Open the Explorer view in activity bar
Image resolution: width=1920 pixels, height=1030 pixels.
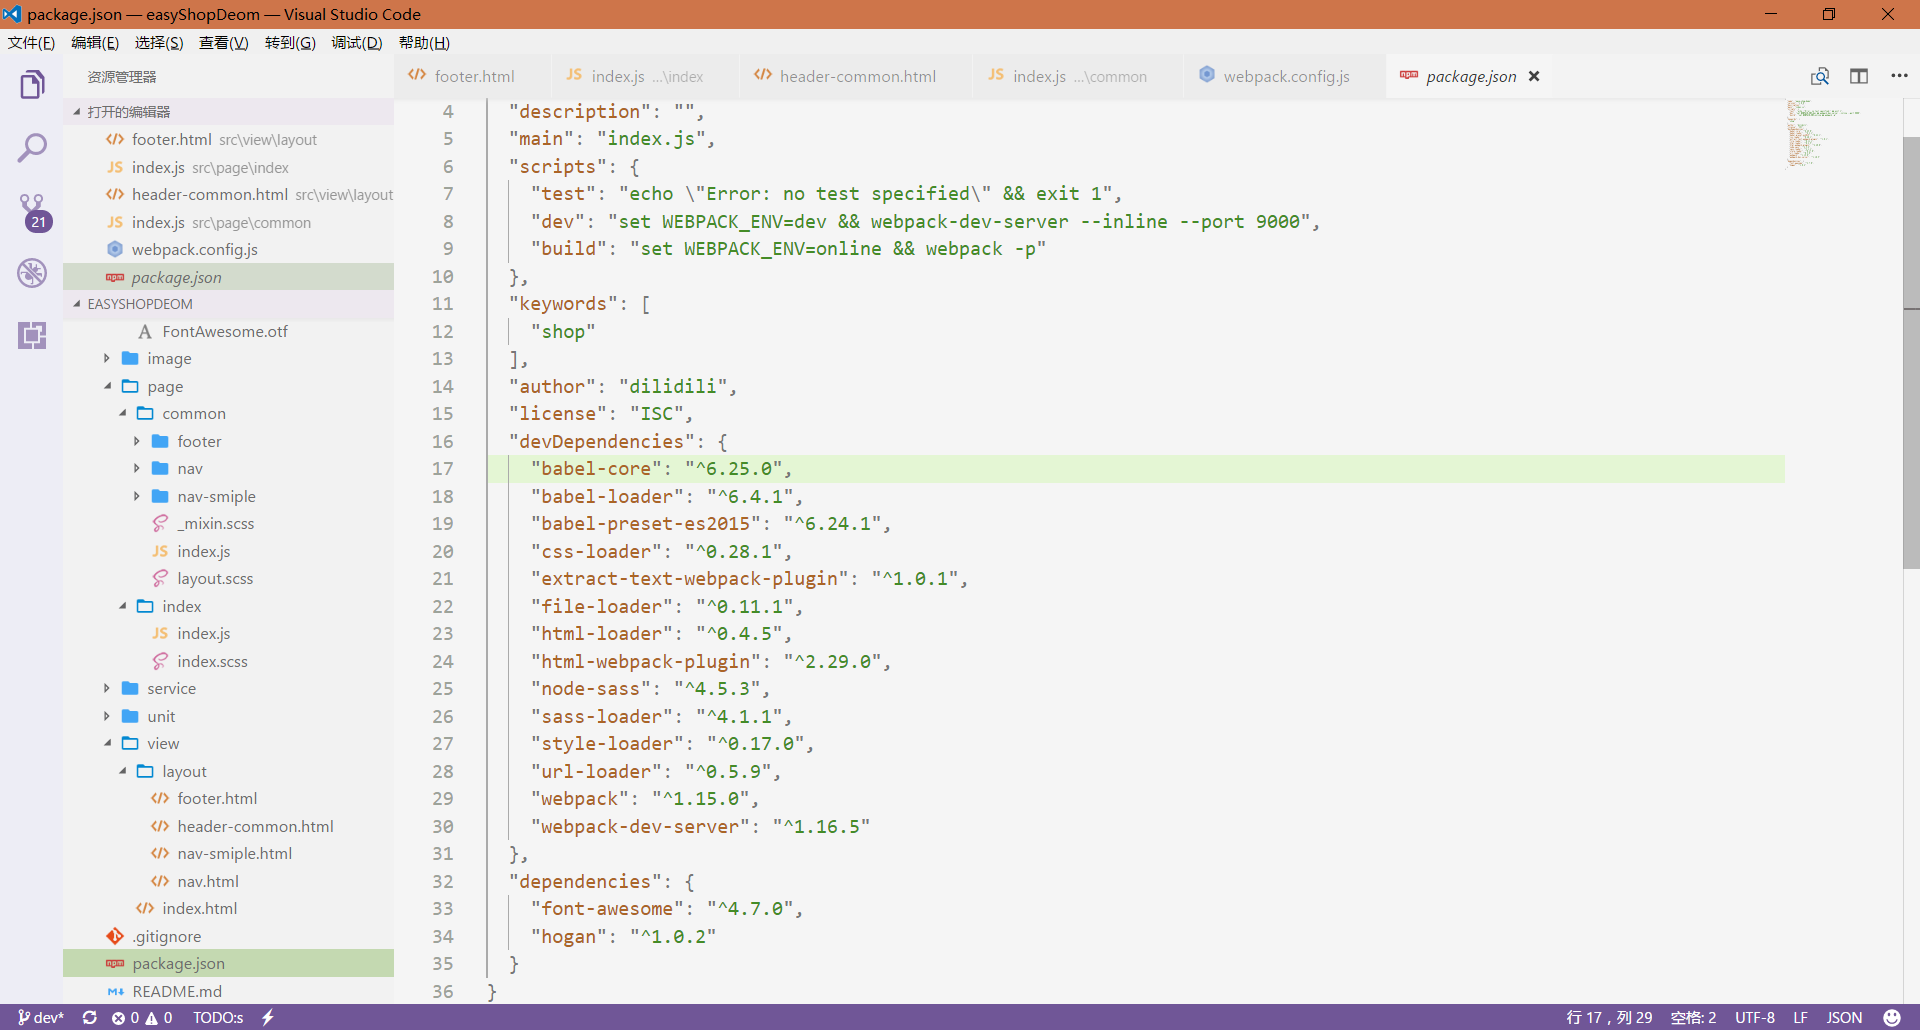tap(32, 85)
